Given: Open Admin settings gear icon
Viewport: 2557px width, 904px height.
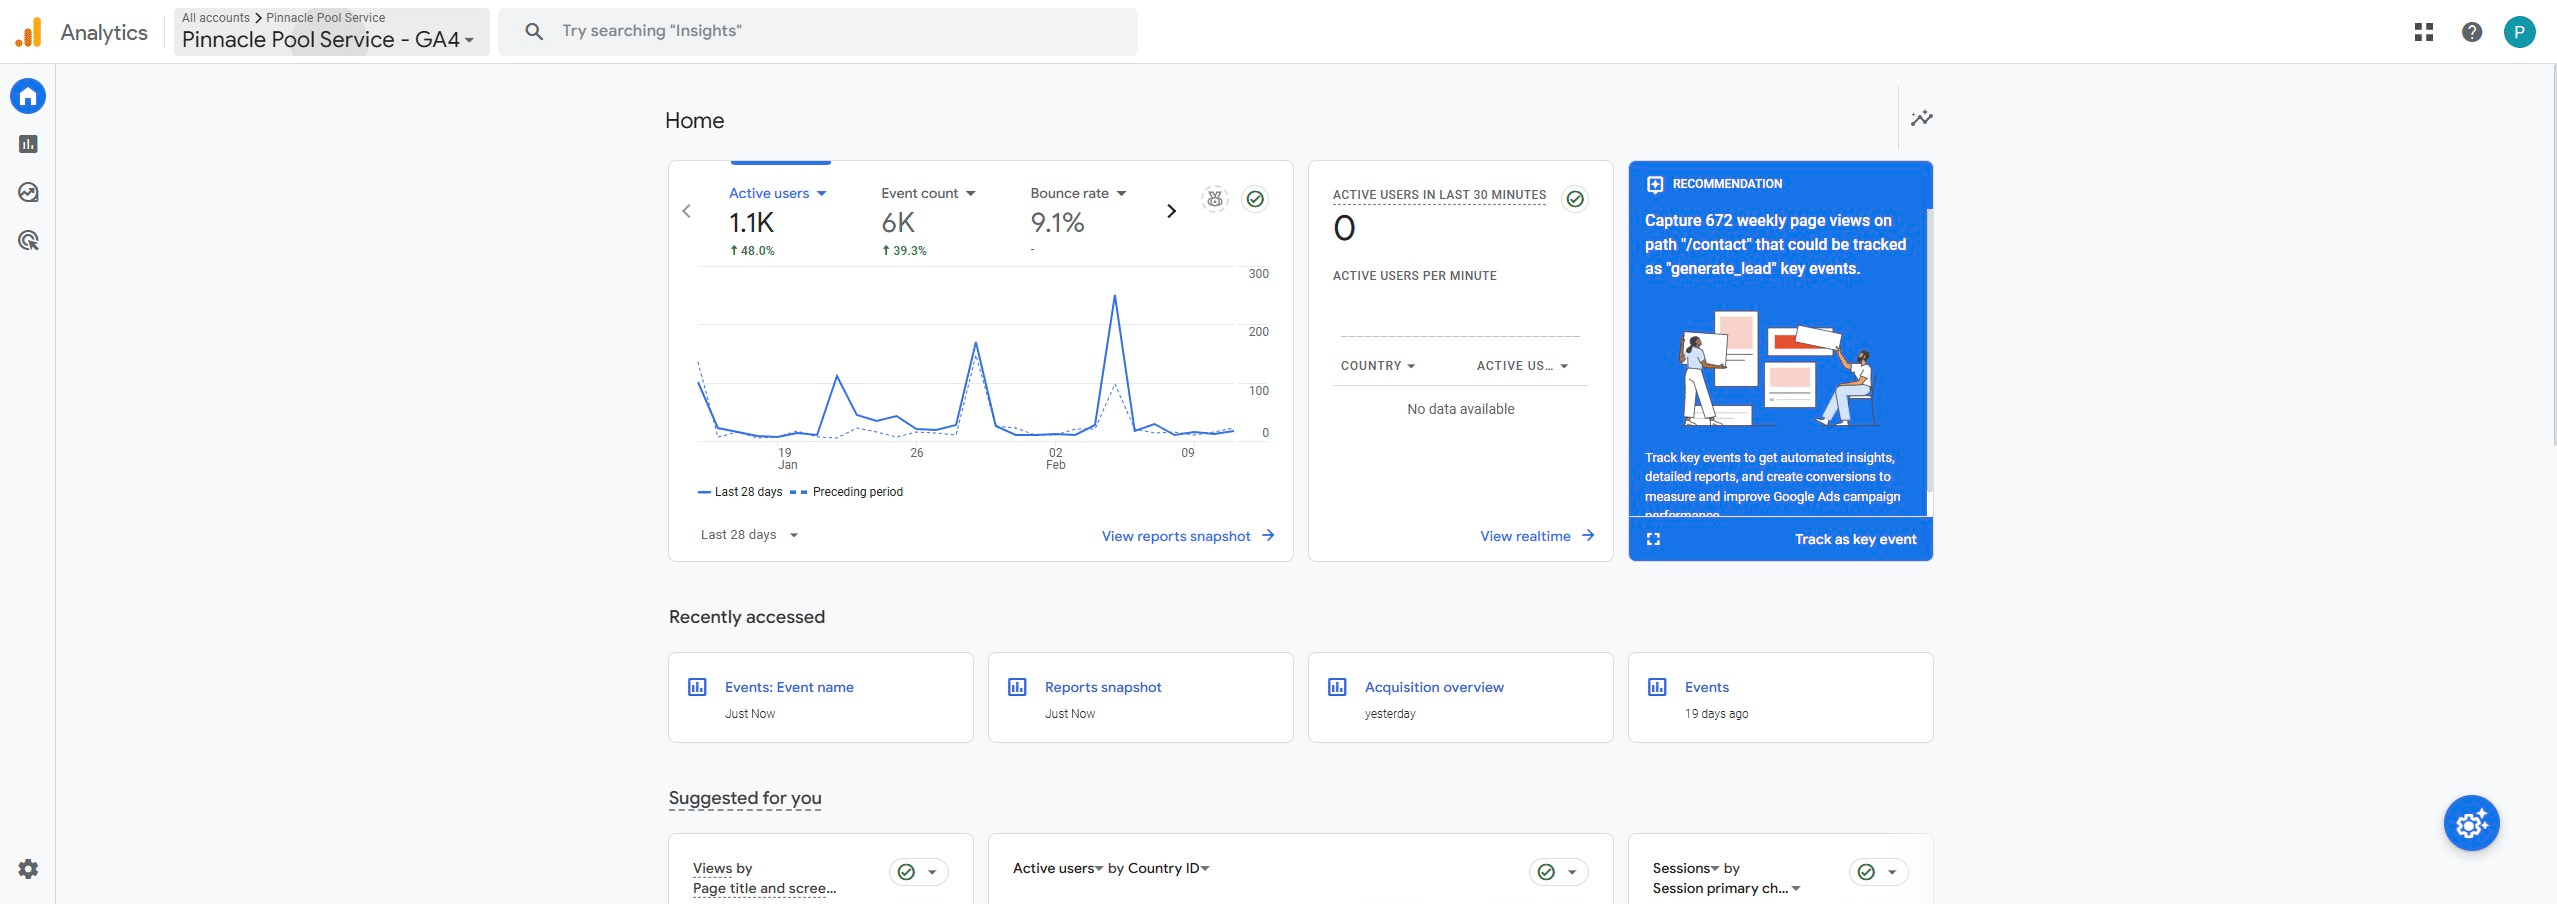Looking at the screenshot, I should coord(28,868).
